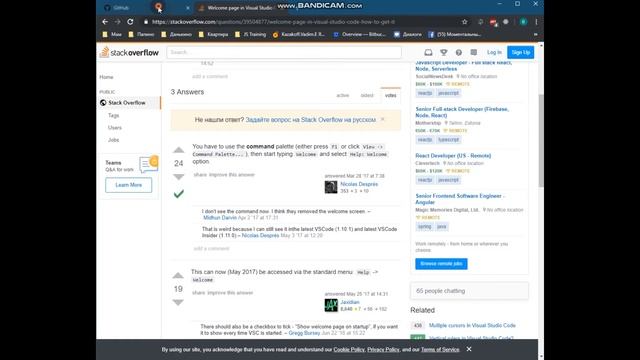
Task: Click the browser forward arrow
Action: (118, 22)
